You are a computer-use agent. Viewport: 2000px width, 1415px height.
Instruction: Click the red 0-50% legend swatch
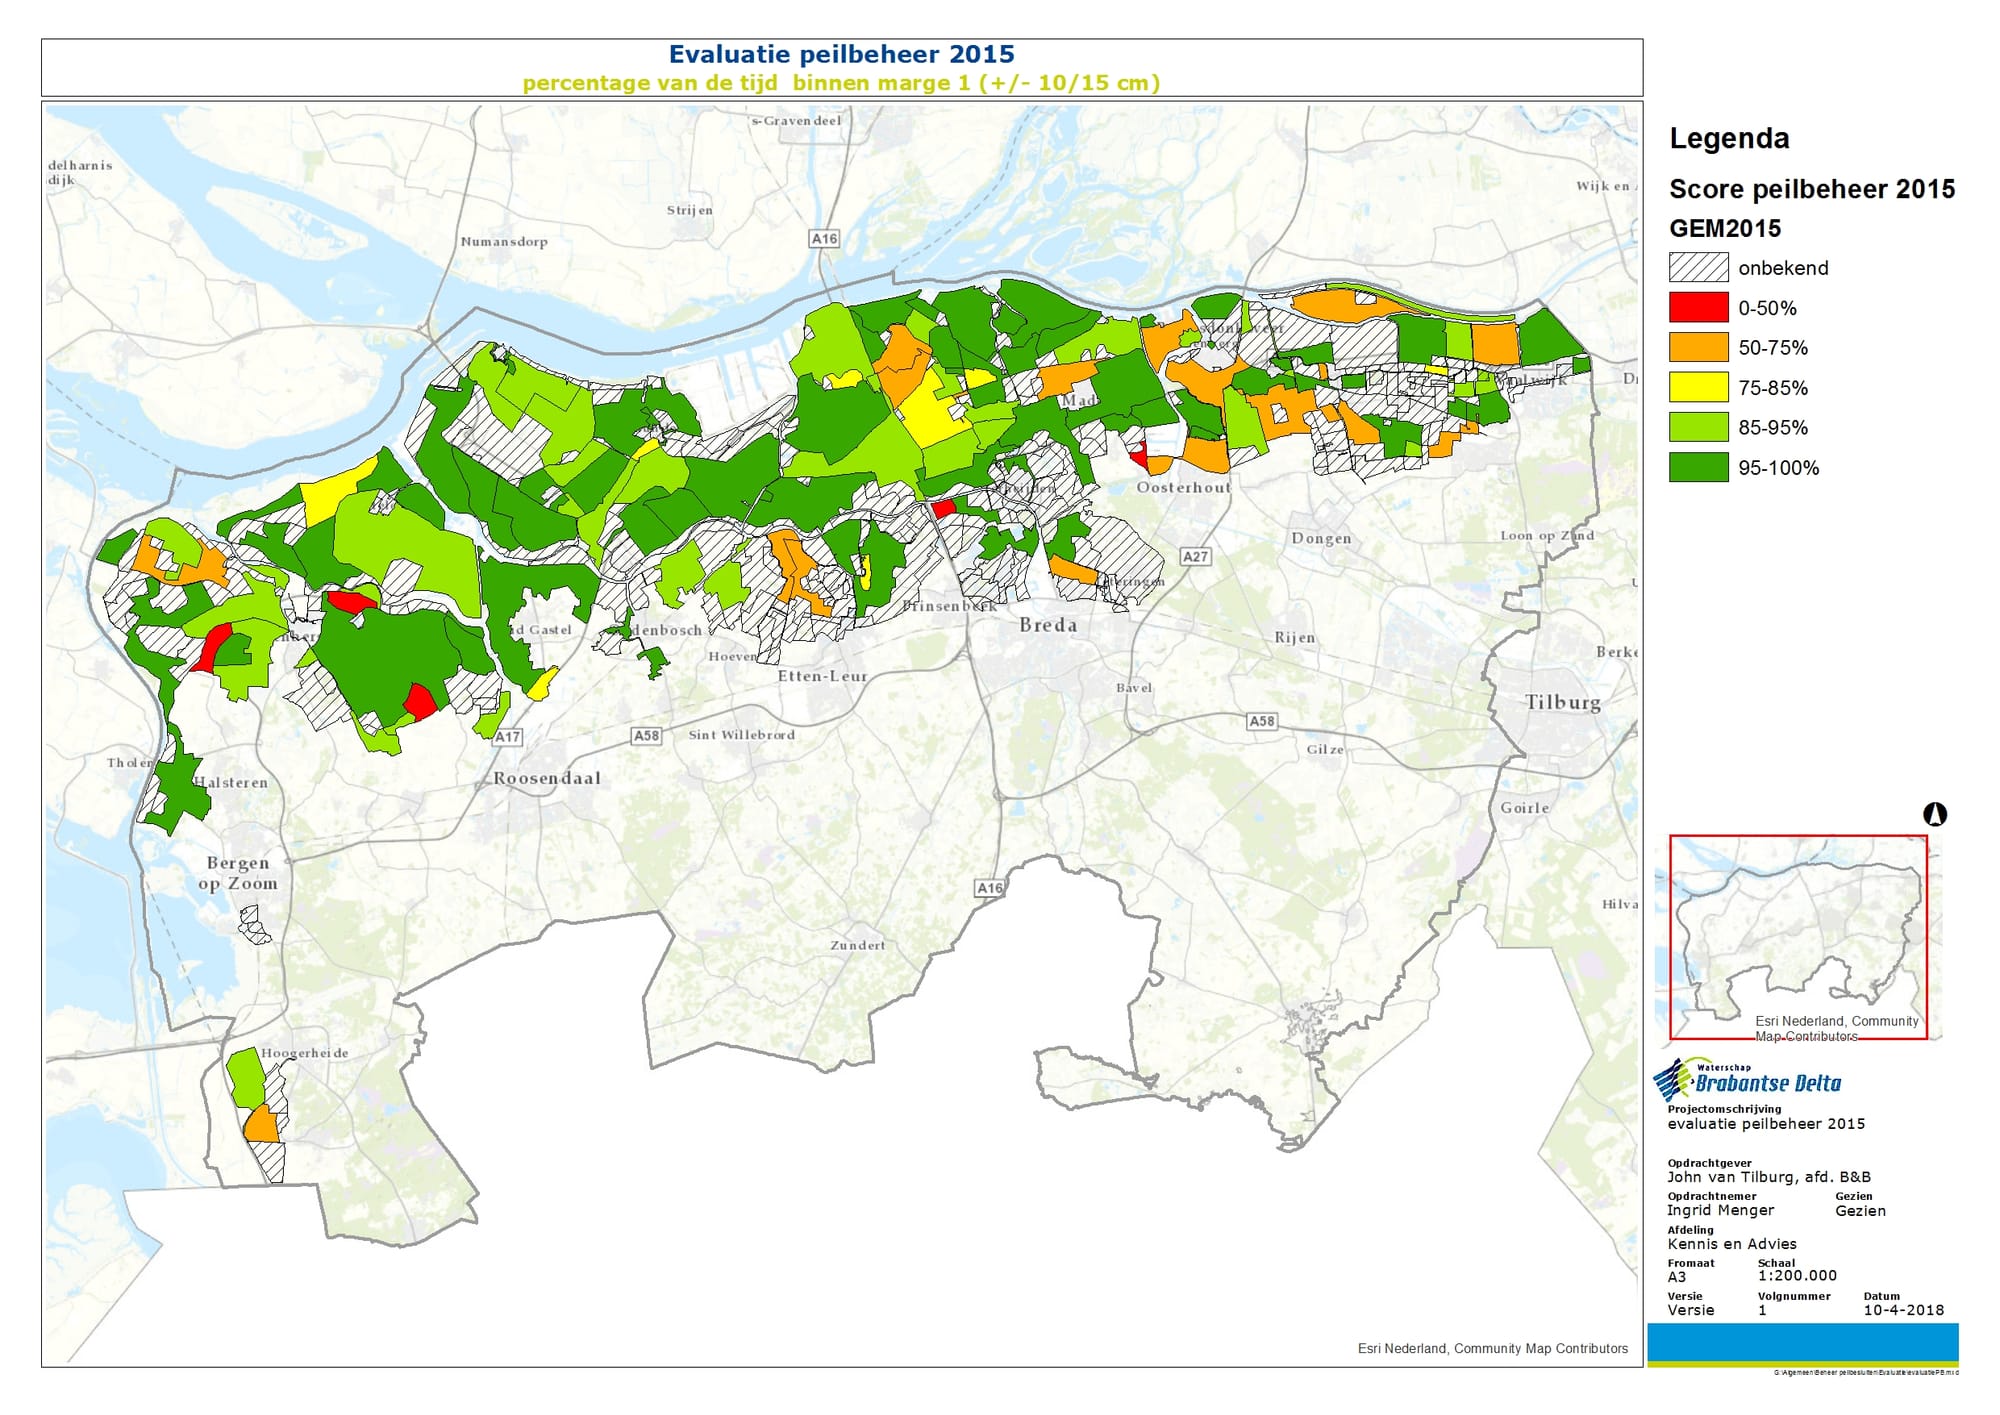(x=1698, y=307)
